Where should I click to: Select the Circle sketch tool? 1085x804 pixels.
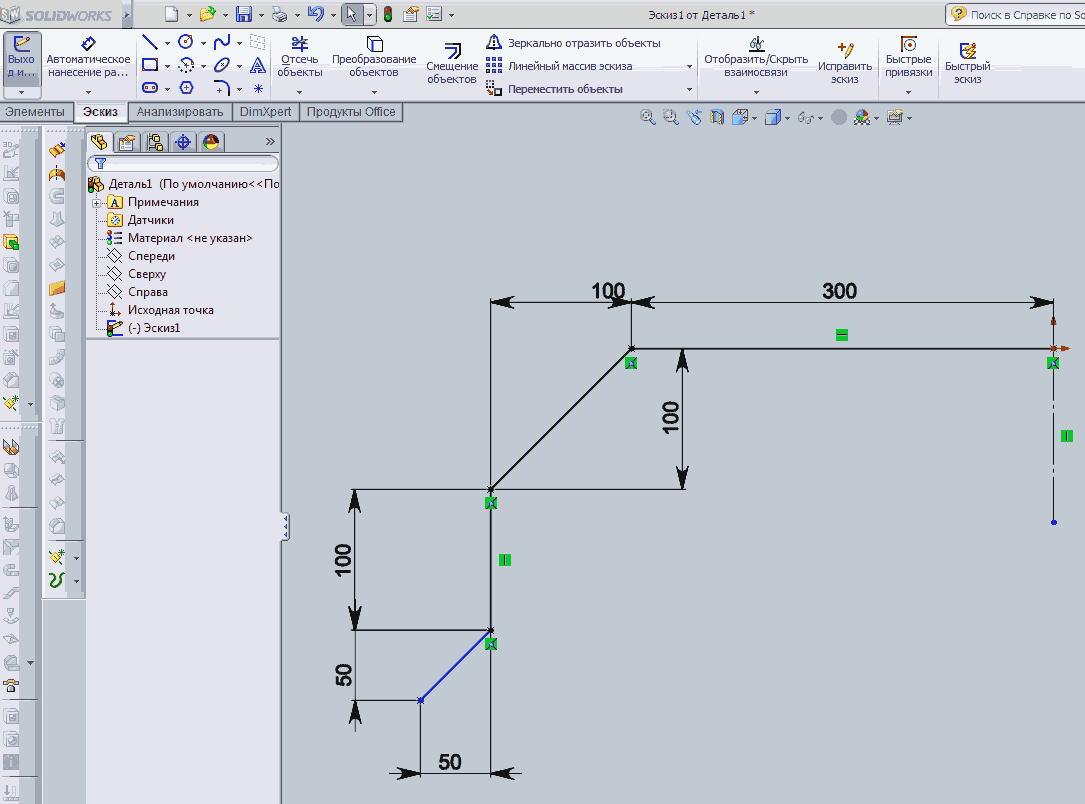(186, 42)
